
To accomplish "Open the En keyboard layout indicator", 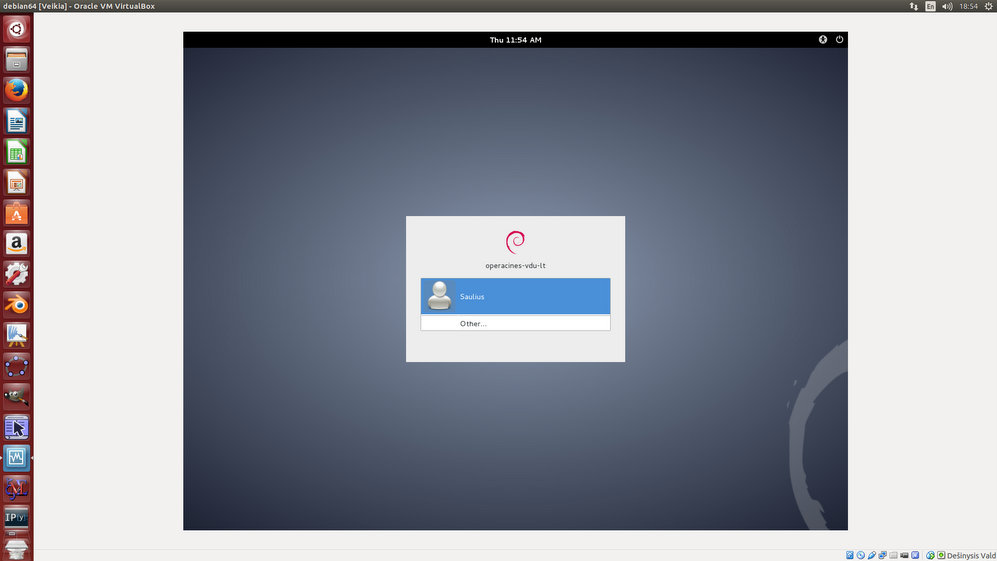I will (x=930, y=6).
